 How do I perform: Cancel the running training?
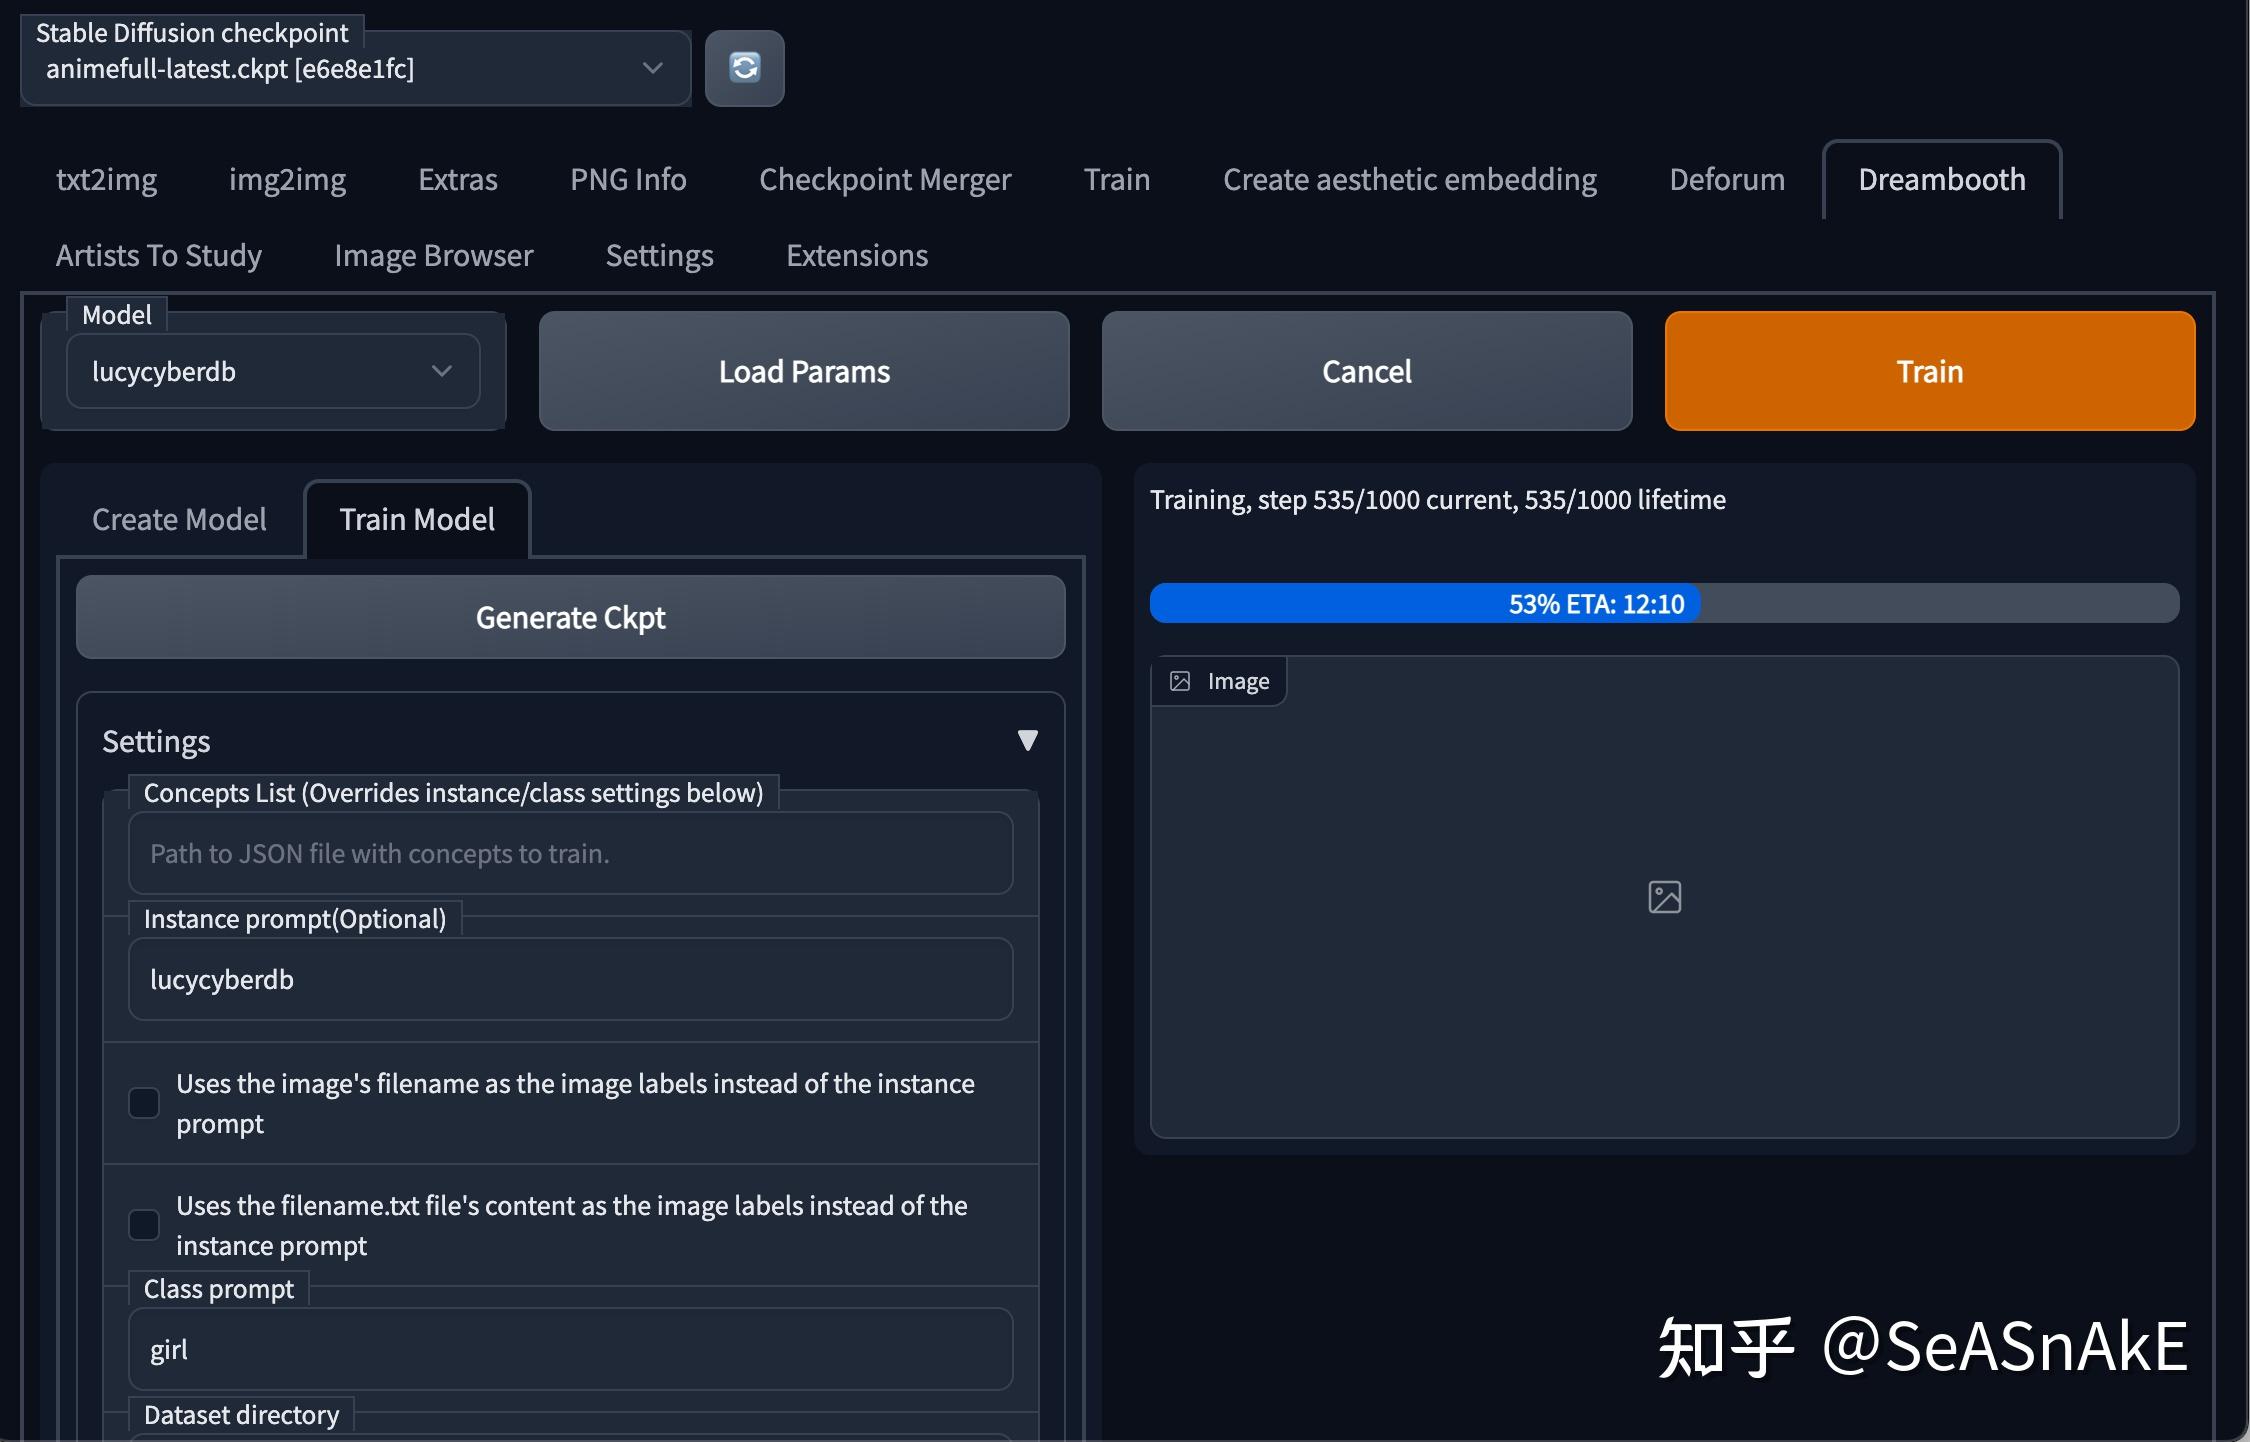coord(1366,372)
